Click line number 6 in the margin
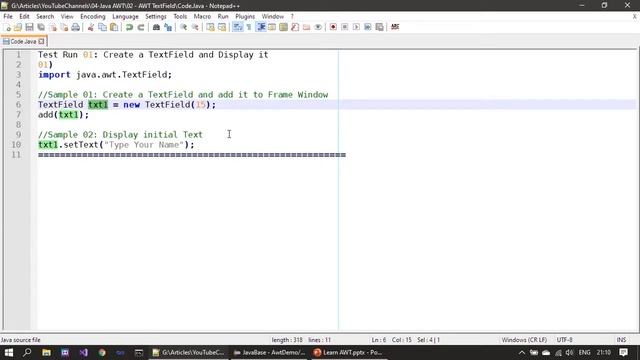Viewport: 640px width, 360px height. click(18, 104)
